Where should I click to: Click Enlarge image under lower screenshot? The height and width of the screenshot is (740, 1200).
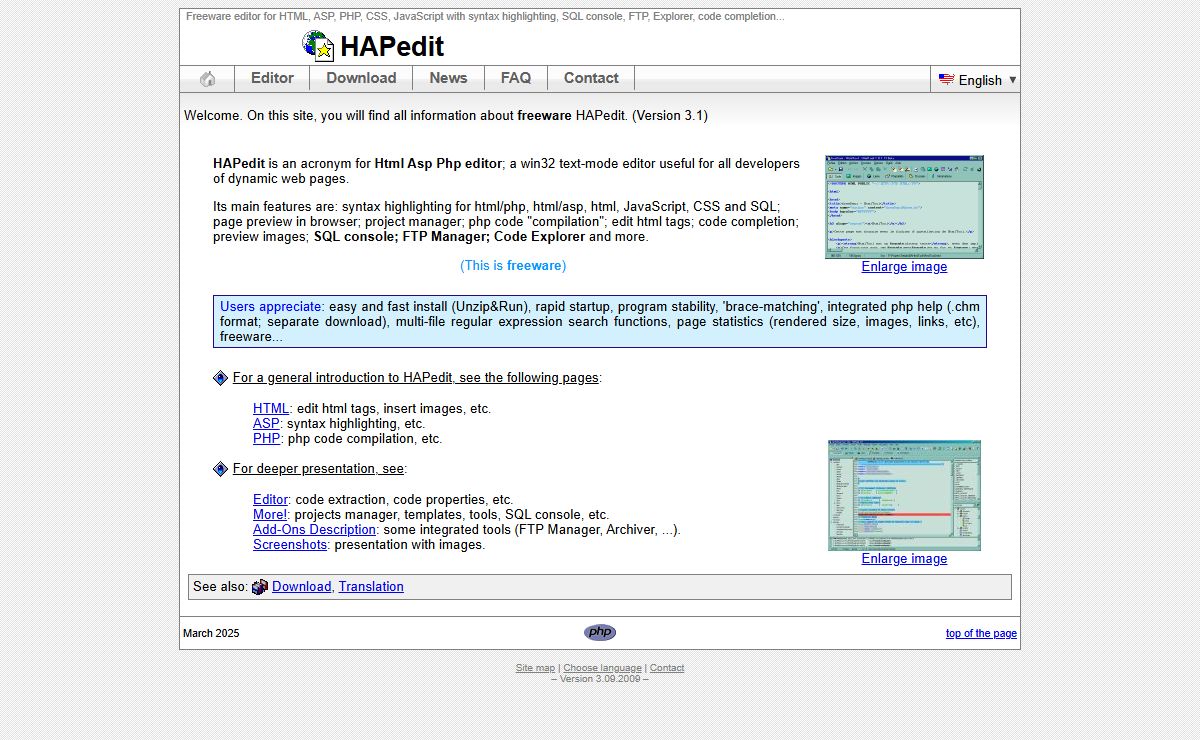[x=904, y=559]
